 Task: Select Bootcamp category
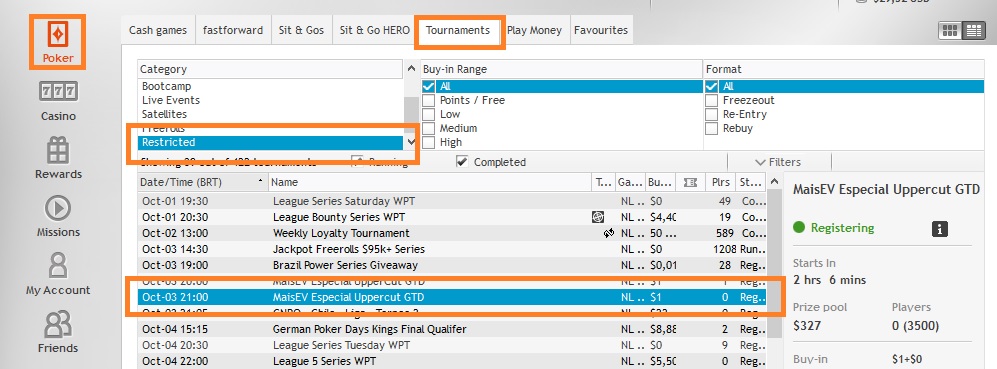pyautogui.click(x=270, y=87)
